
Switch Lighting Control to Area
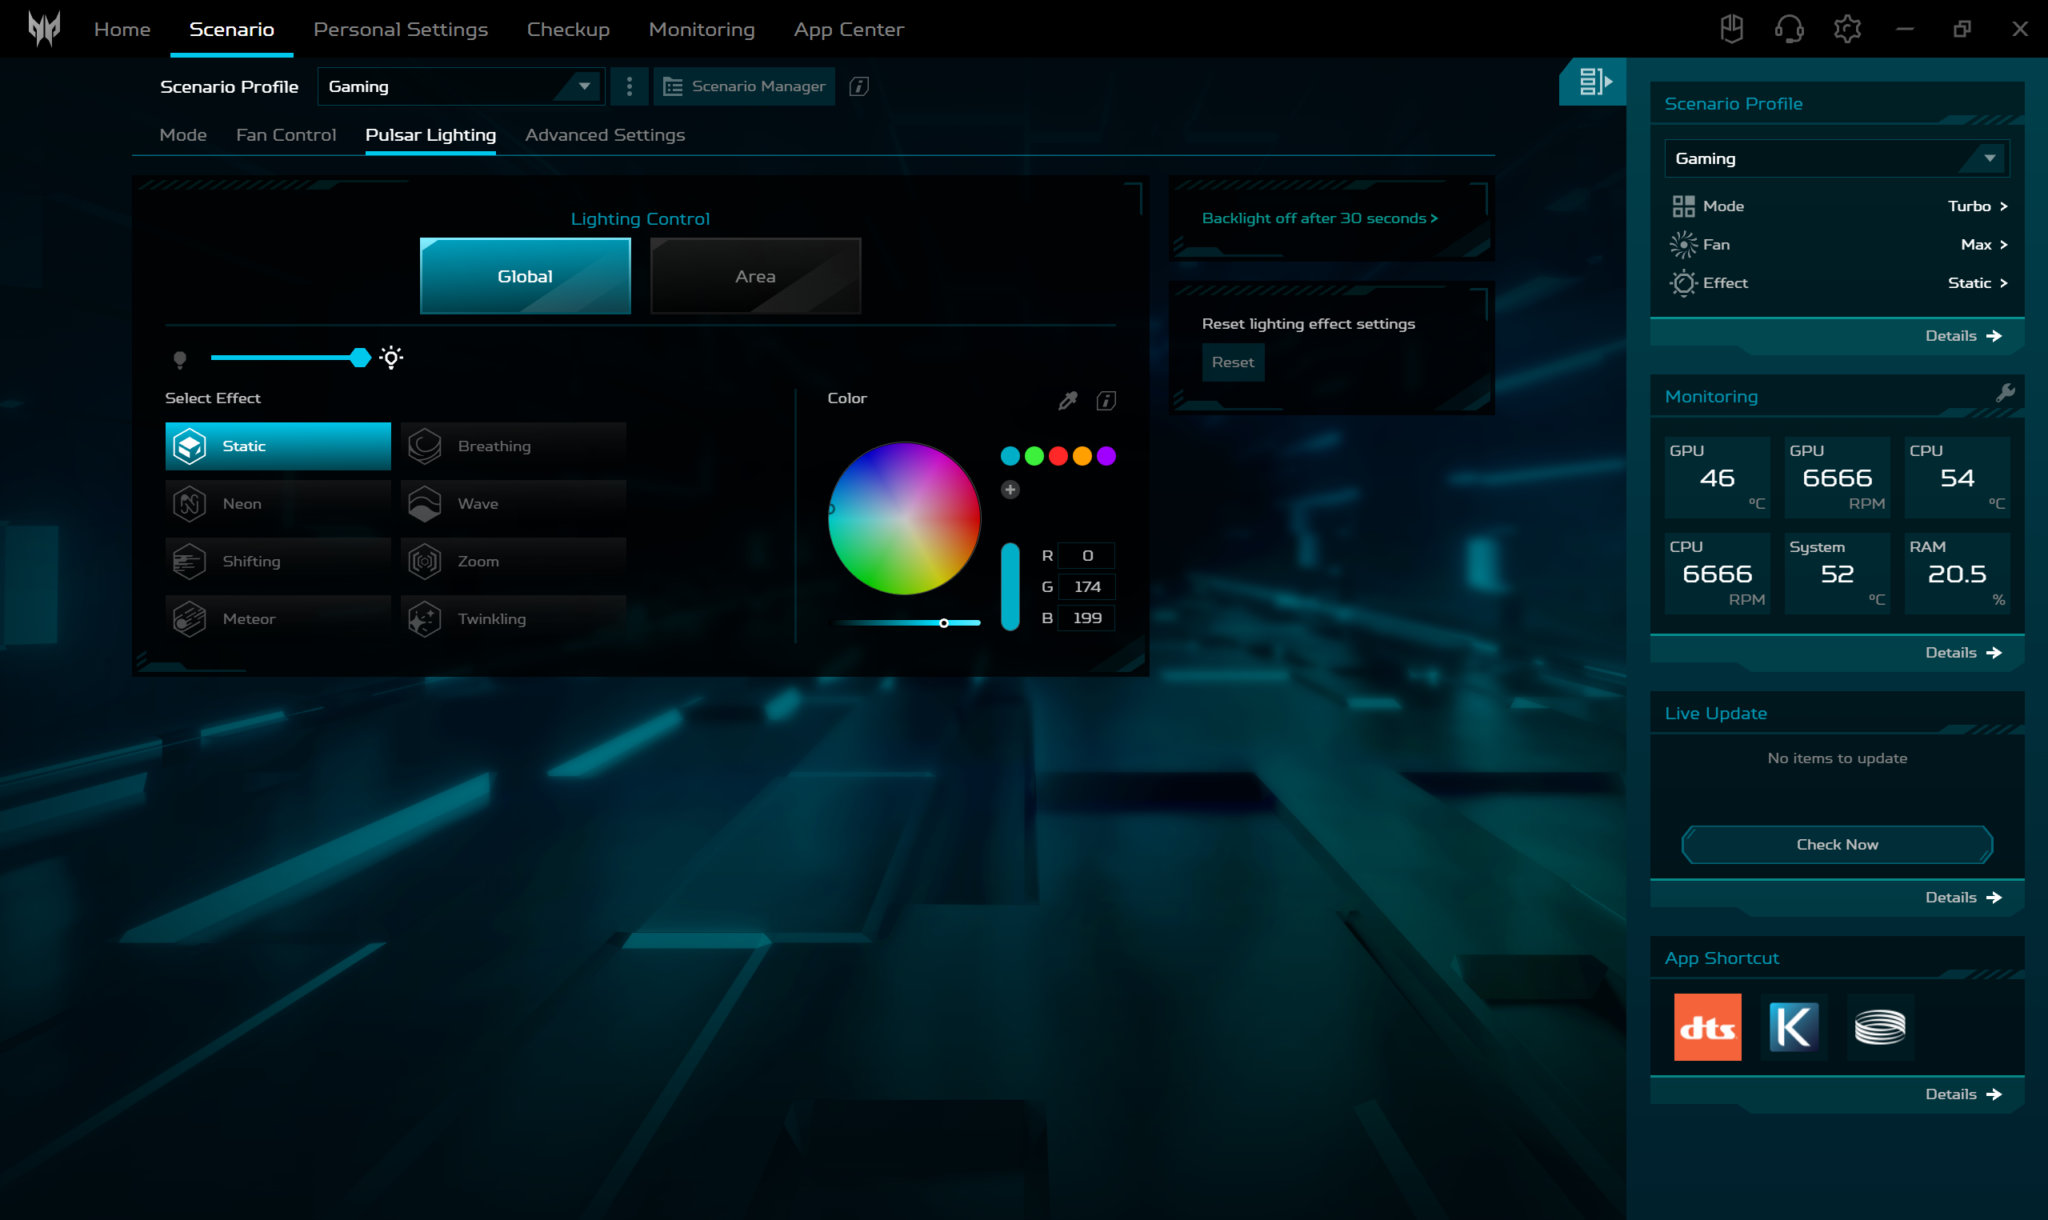(x=755, y=276)
